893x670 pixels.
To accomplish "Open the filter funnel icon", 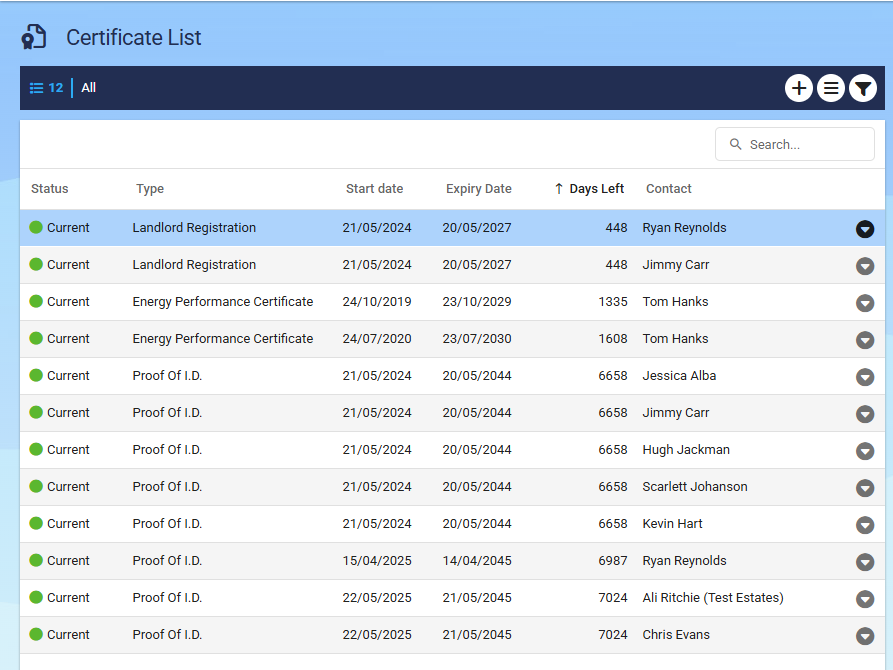I will [x=863, y=88].
